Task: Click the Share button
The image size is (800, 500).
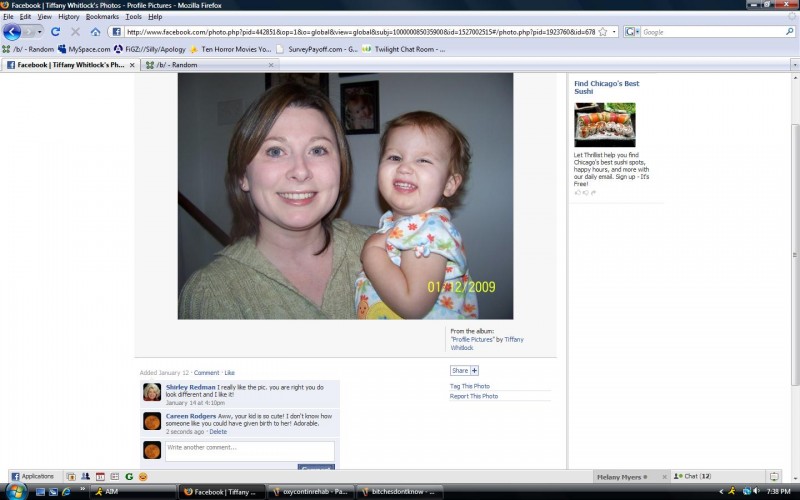Action: (x=464, y=370)
